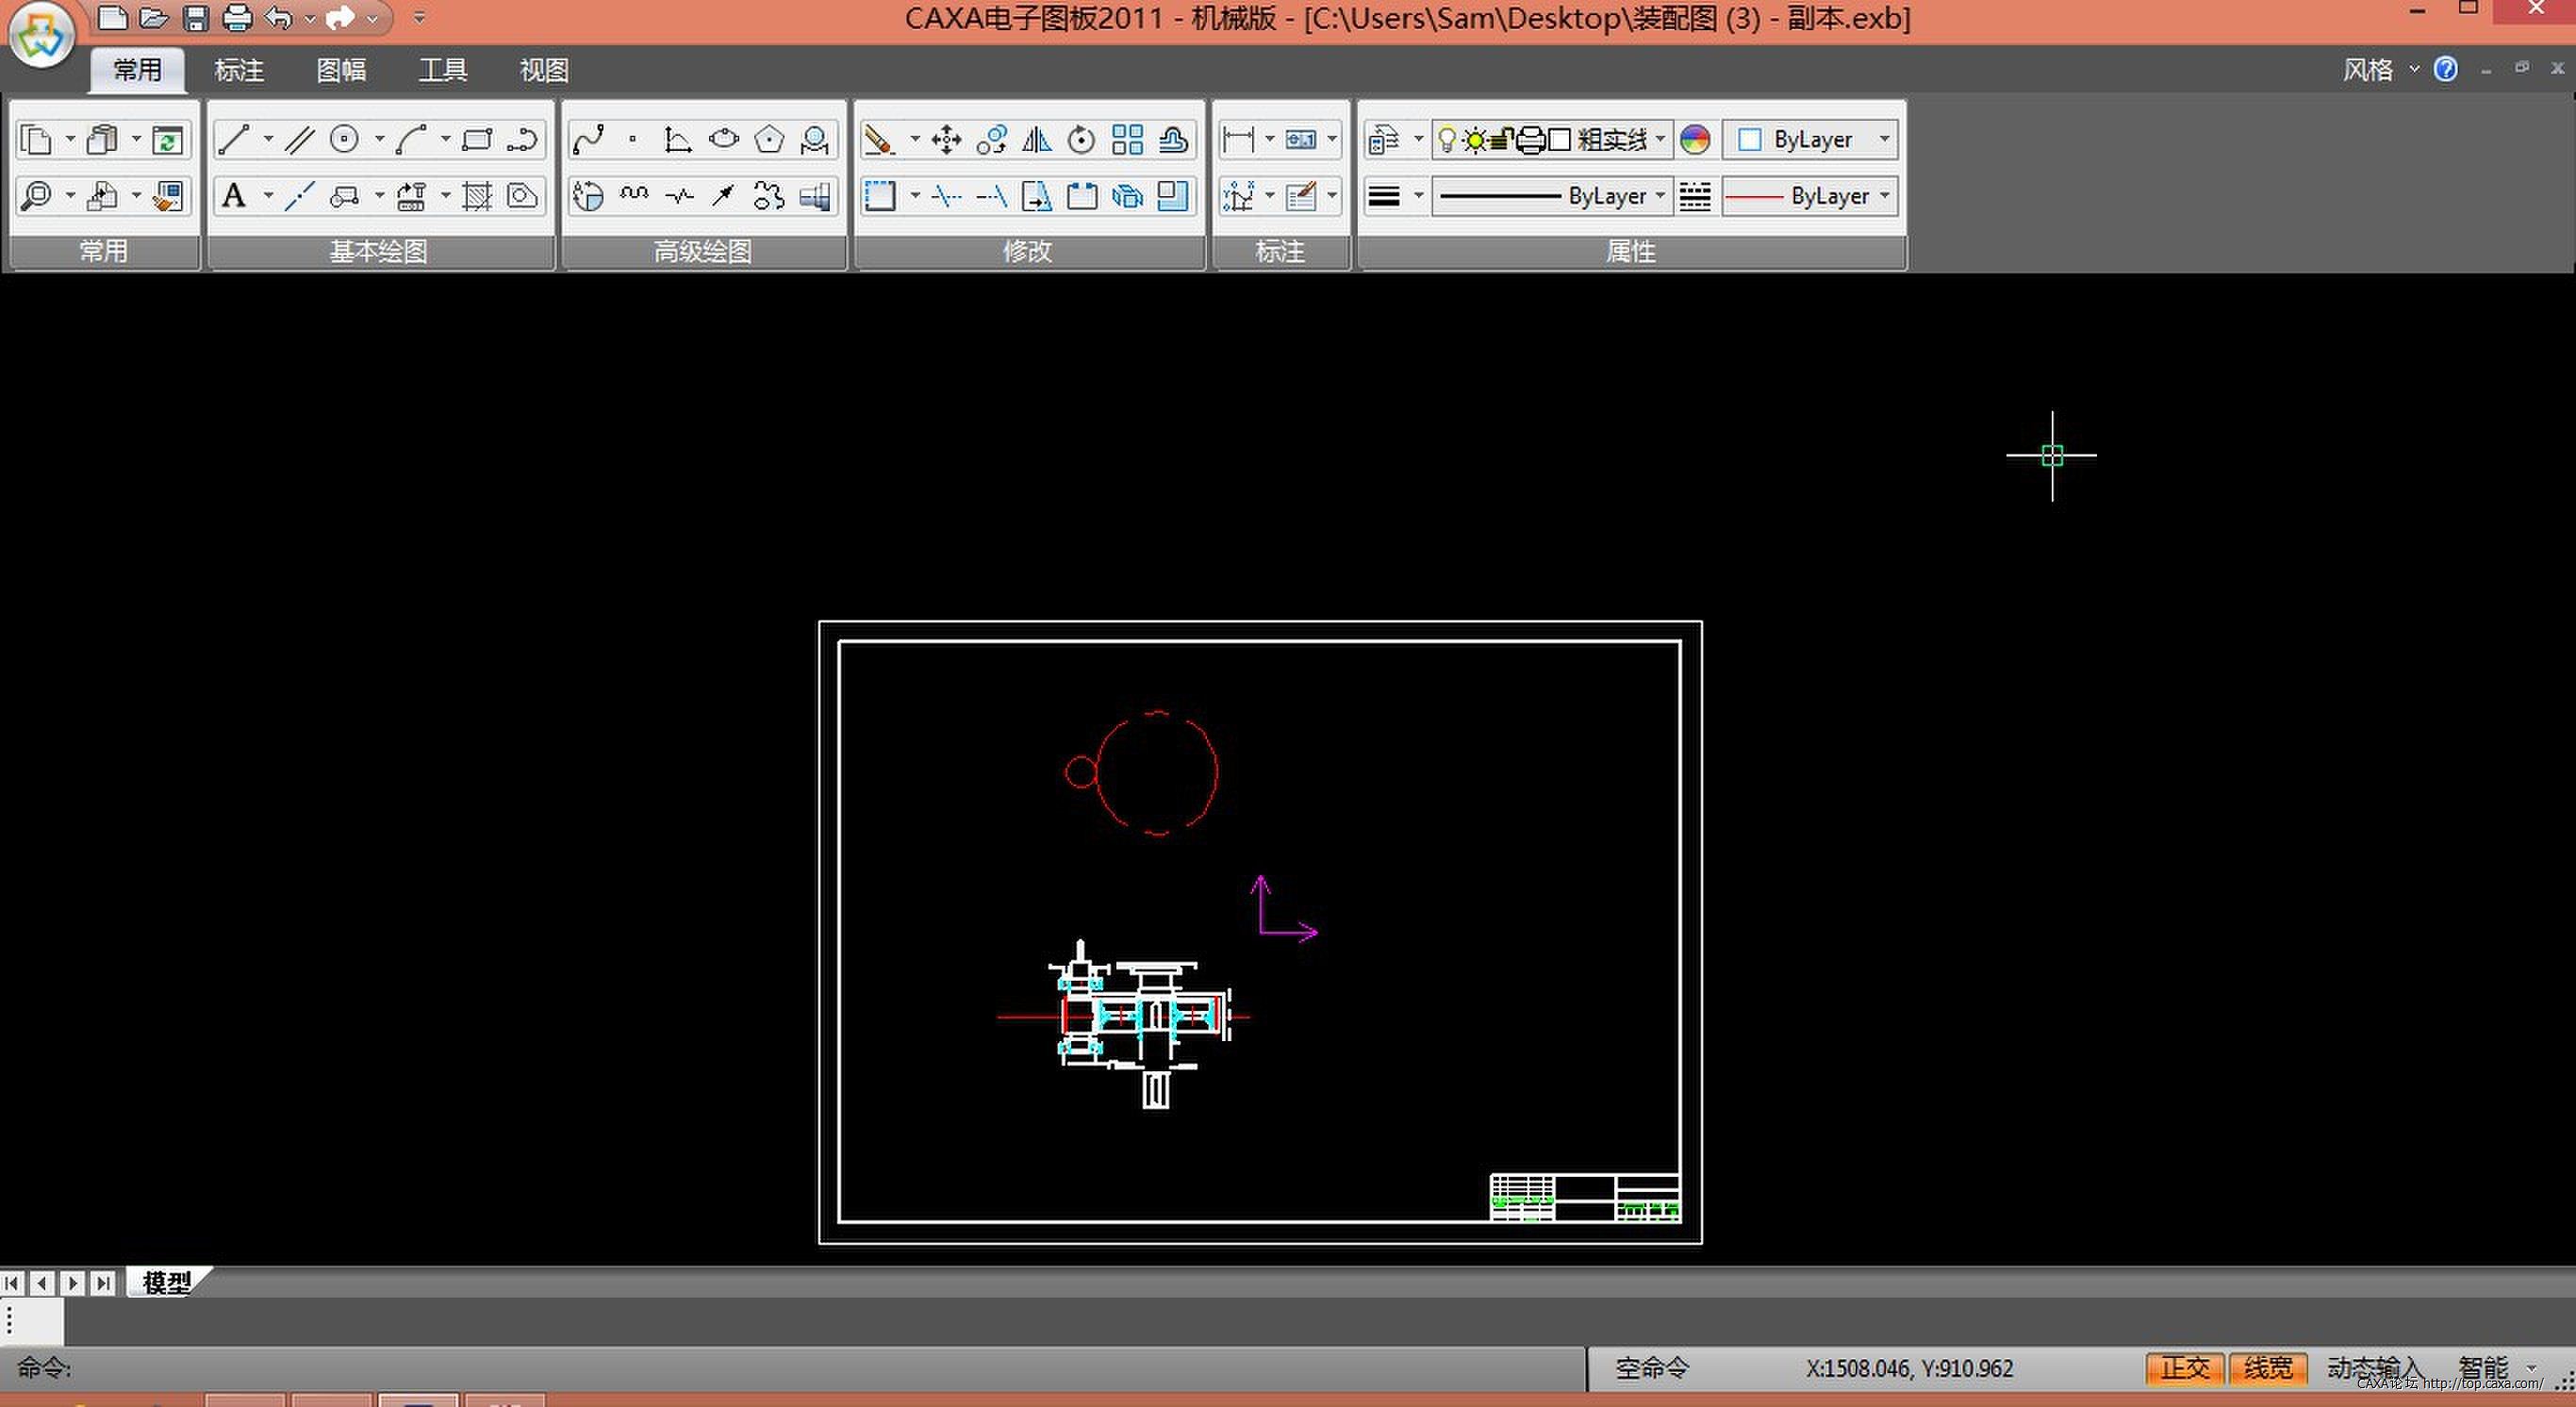
Task: Expand the red-line ByLayer dropdown
Action: pos(1884,196)
